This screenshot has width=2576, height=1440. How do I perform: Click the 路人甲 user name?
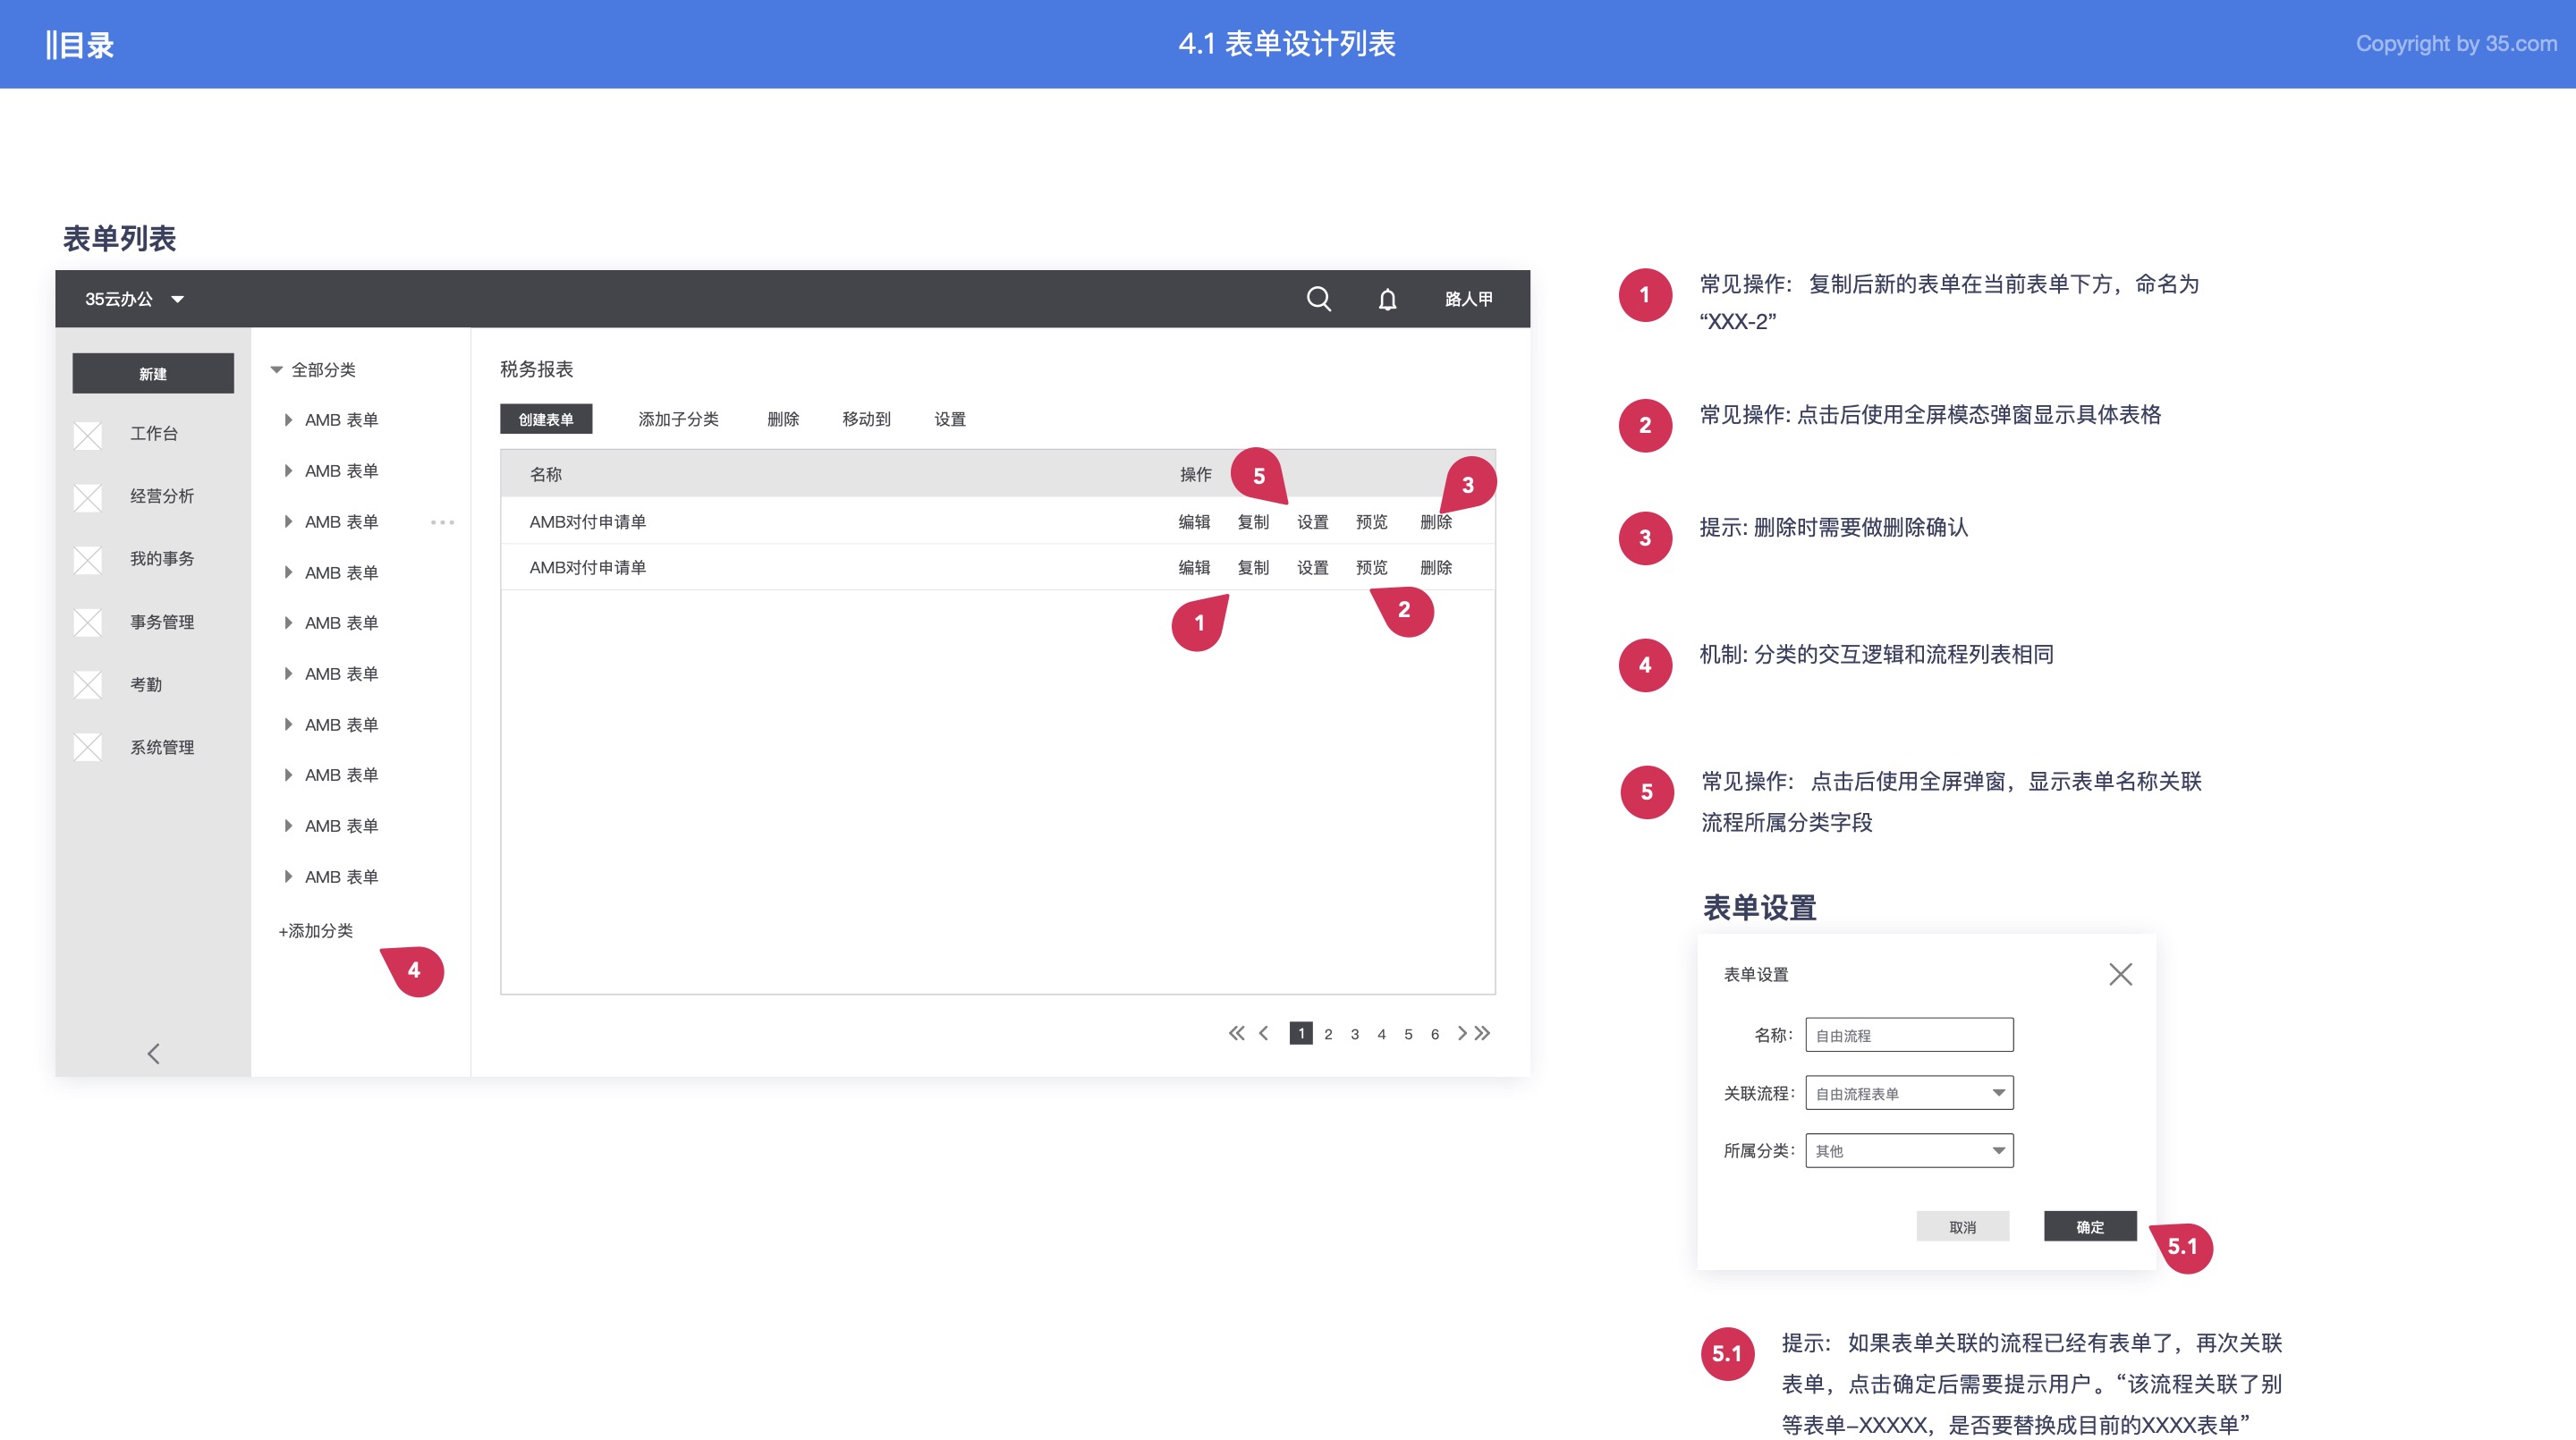[x=1468, y=299]
